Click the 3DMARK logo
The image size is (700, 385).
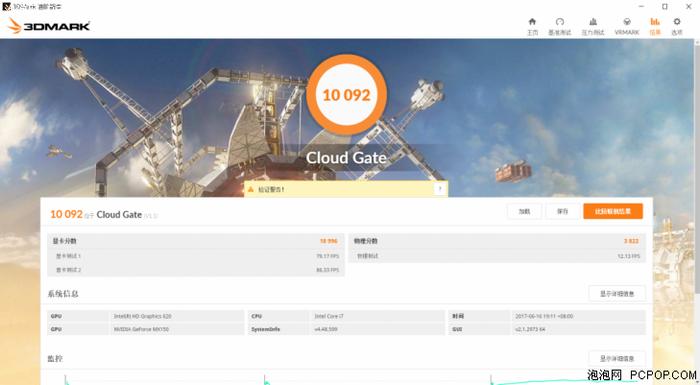pyautogui.click(x=49, y=26)
